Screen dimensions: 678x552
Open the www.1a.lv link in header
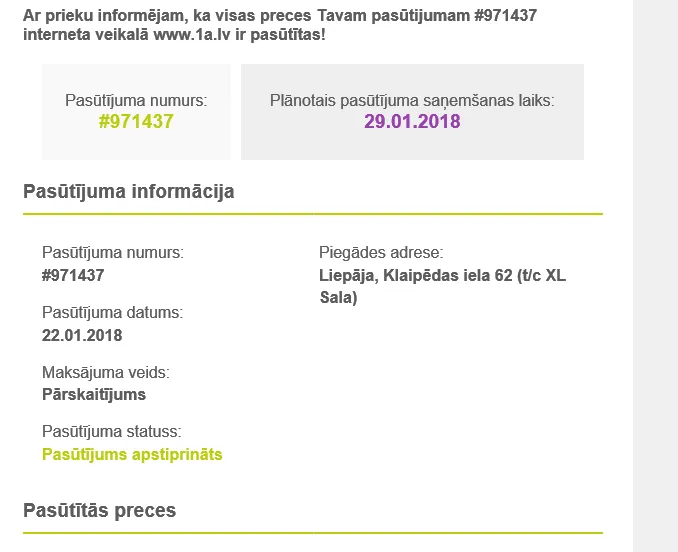192,35
